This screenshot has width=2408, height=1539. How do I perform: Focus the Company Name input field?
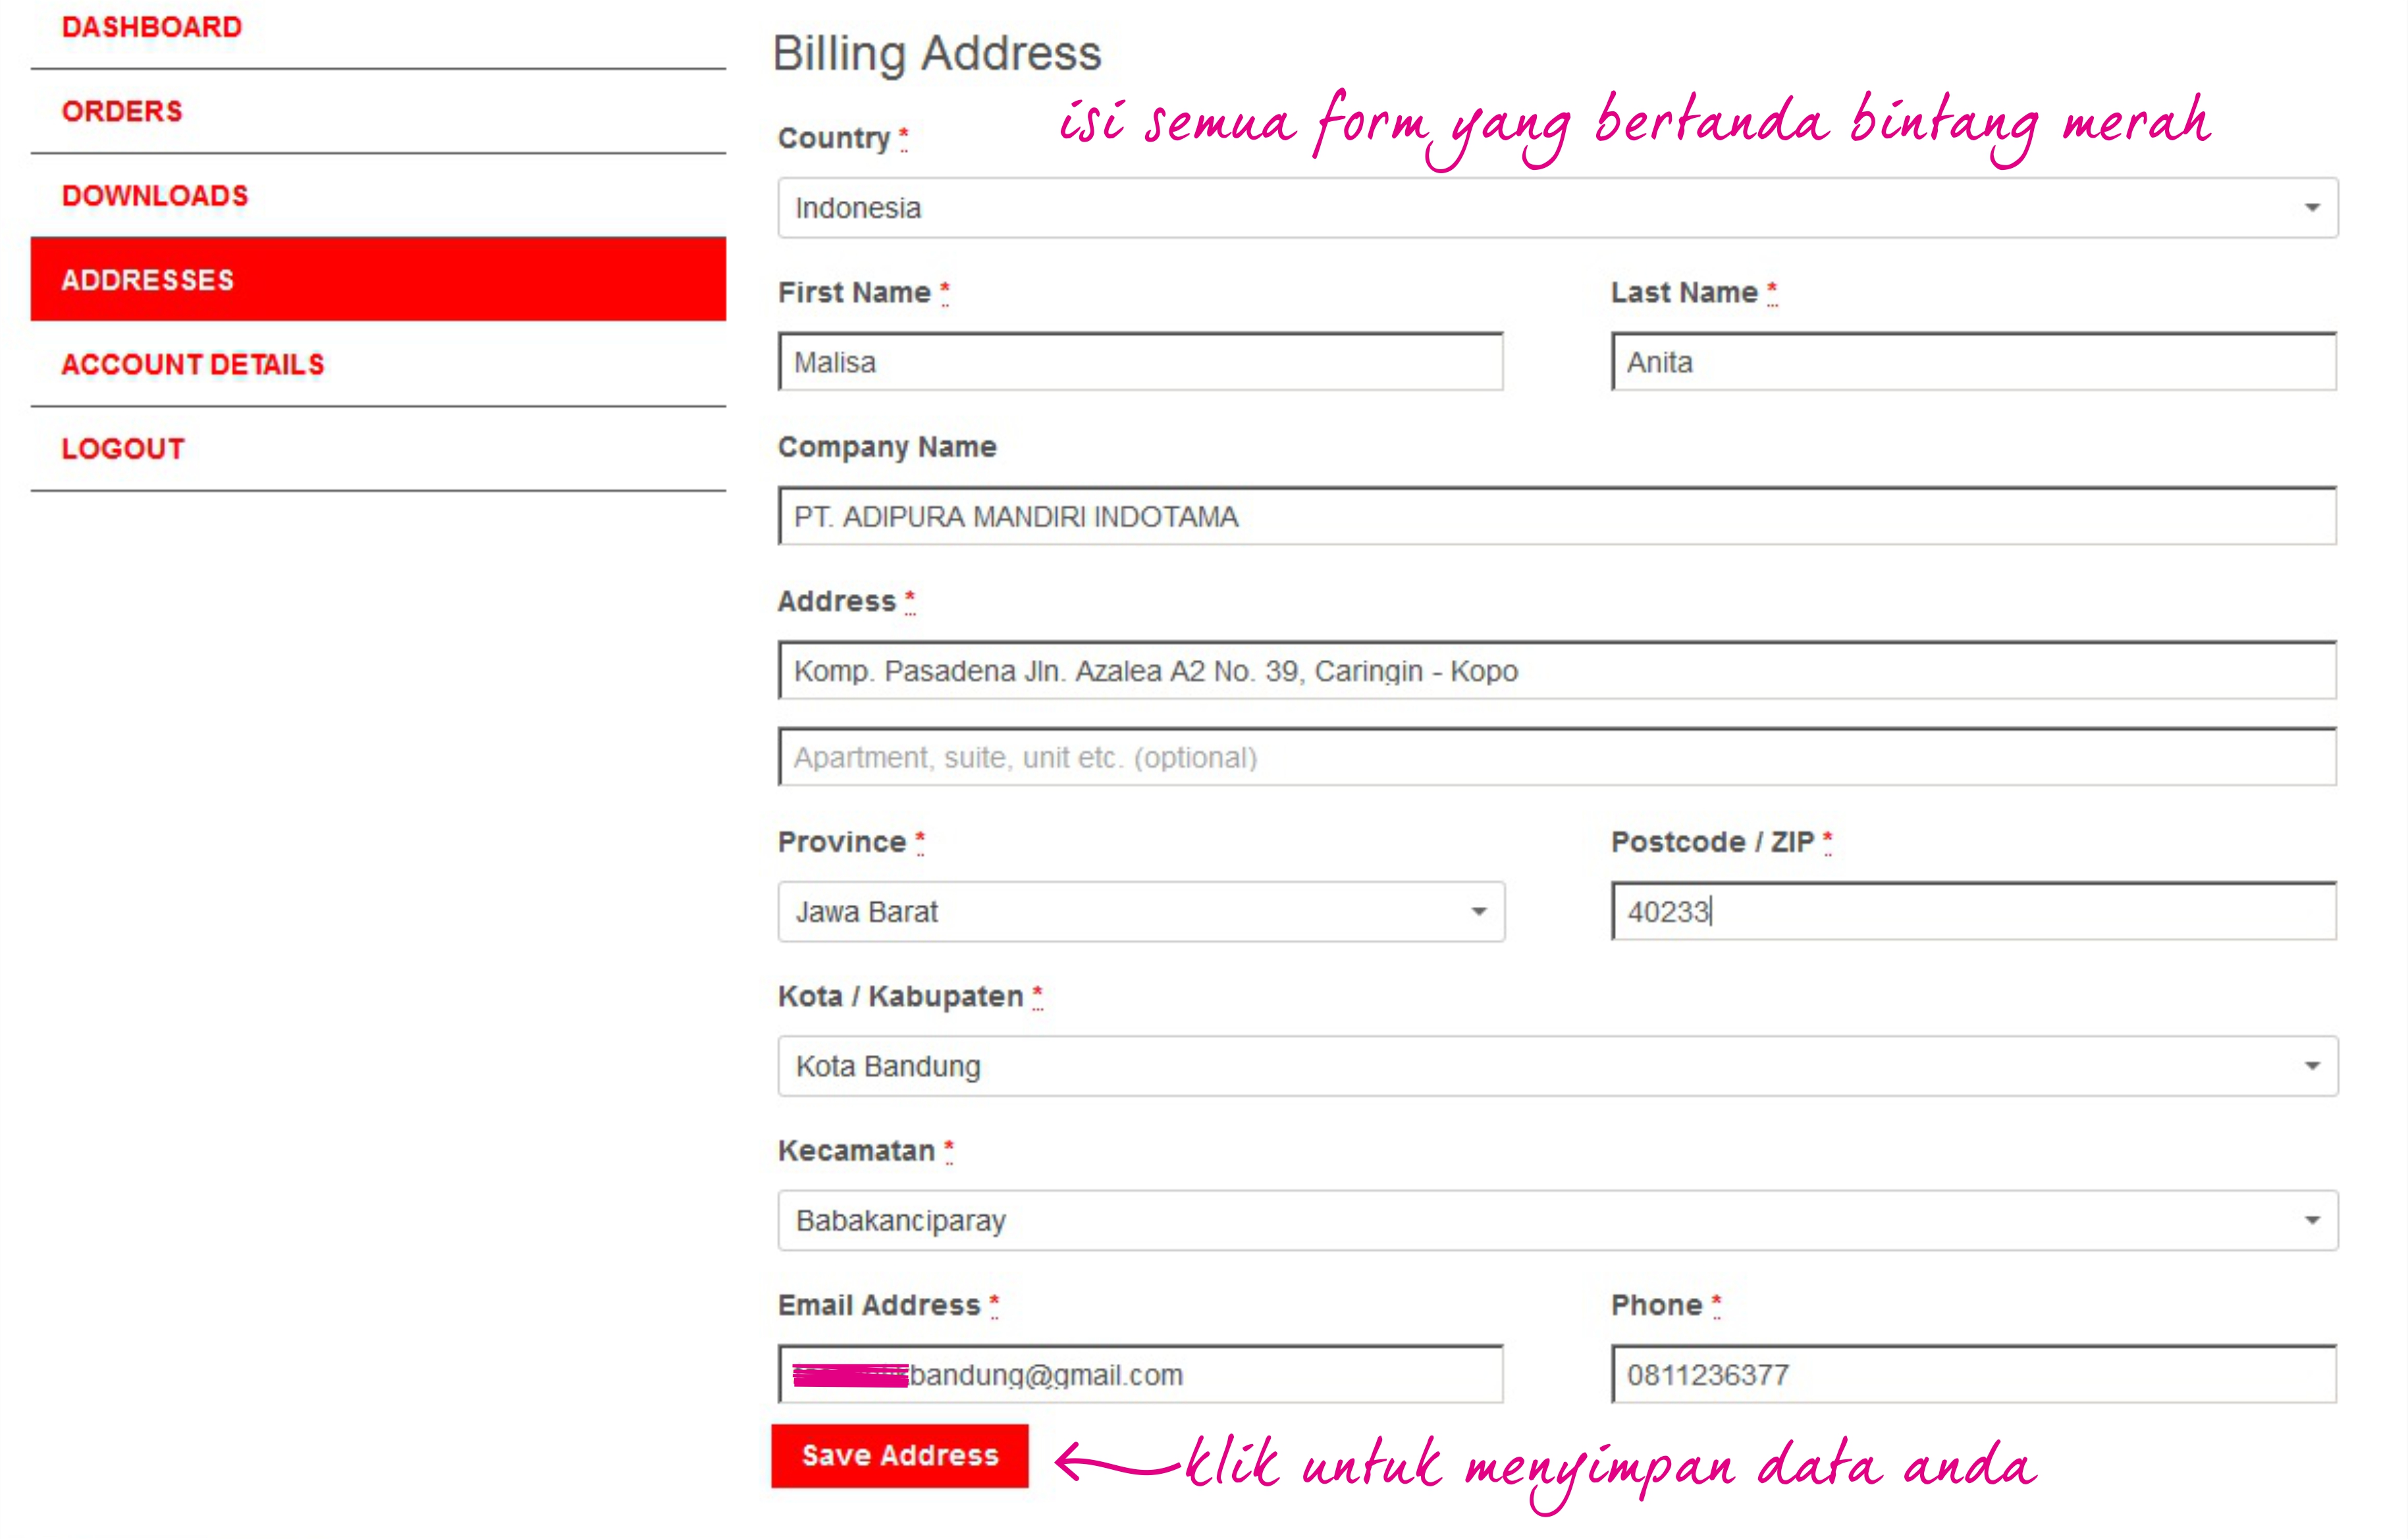point(1556,517)
